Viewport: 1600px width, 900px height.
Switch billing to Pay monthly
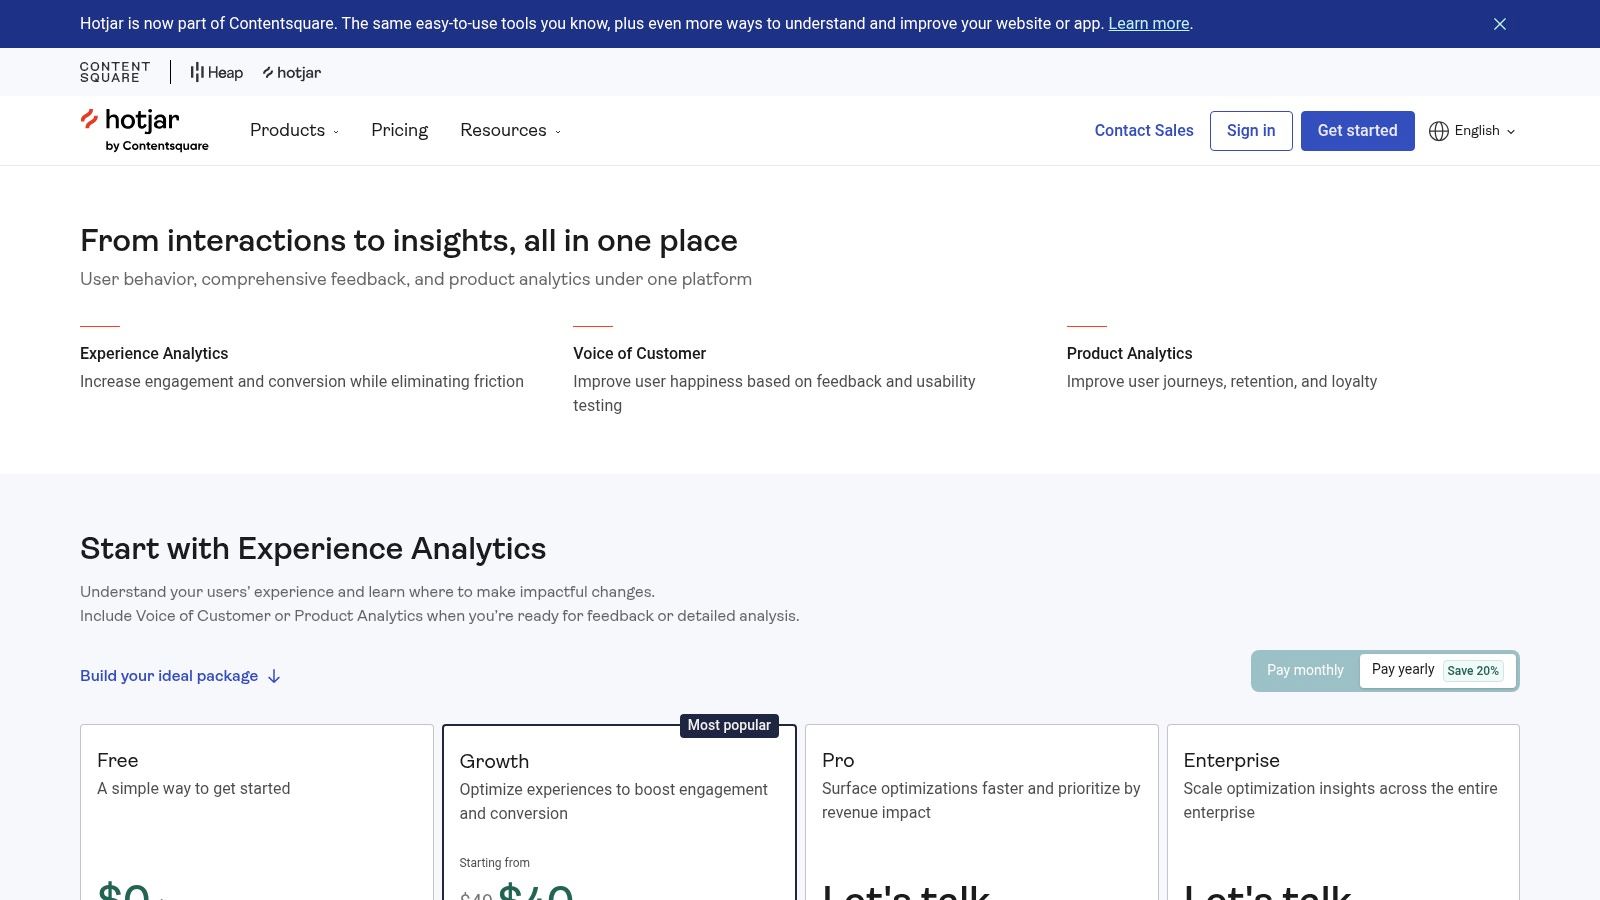tap(1305, 670)
